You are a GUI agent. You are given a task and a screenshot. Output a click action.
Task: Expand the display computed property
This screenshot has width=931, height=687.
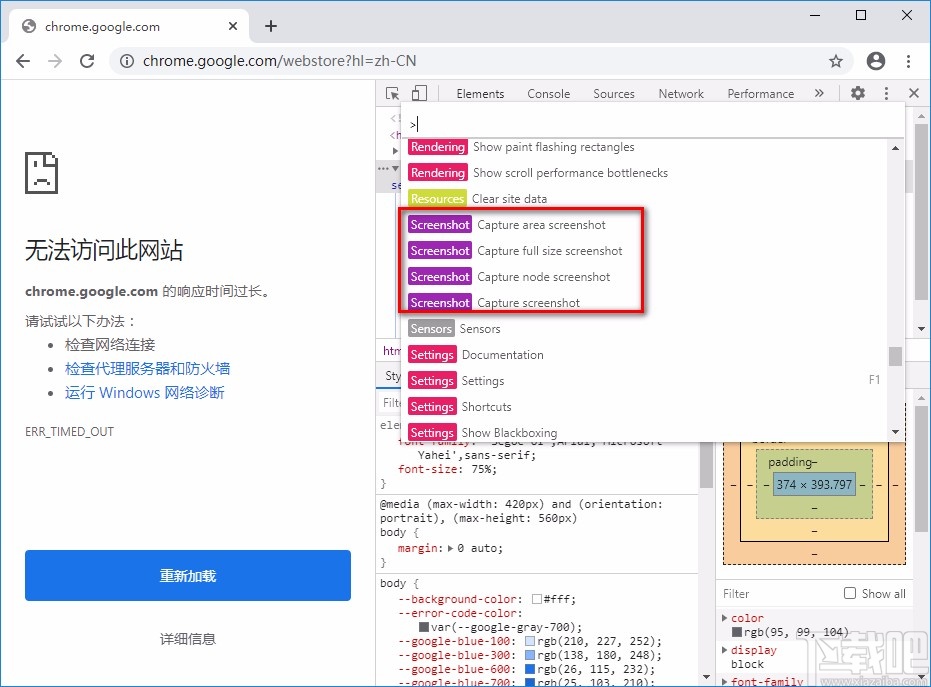pyautogui.click(x=724, y=650)
